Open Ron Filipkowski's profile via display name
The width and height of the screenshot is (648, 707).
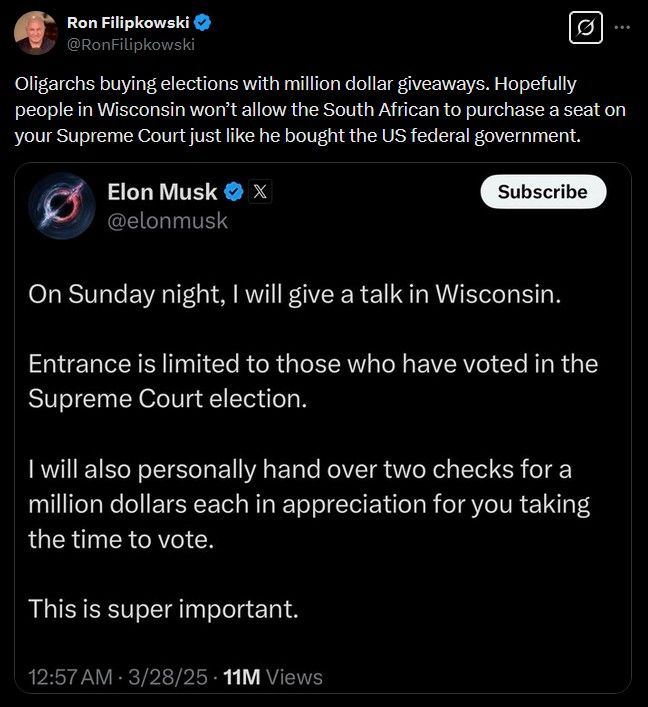[127, 22]
